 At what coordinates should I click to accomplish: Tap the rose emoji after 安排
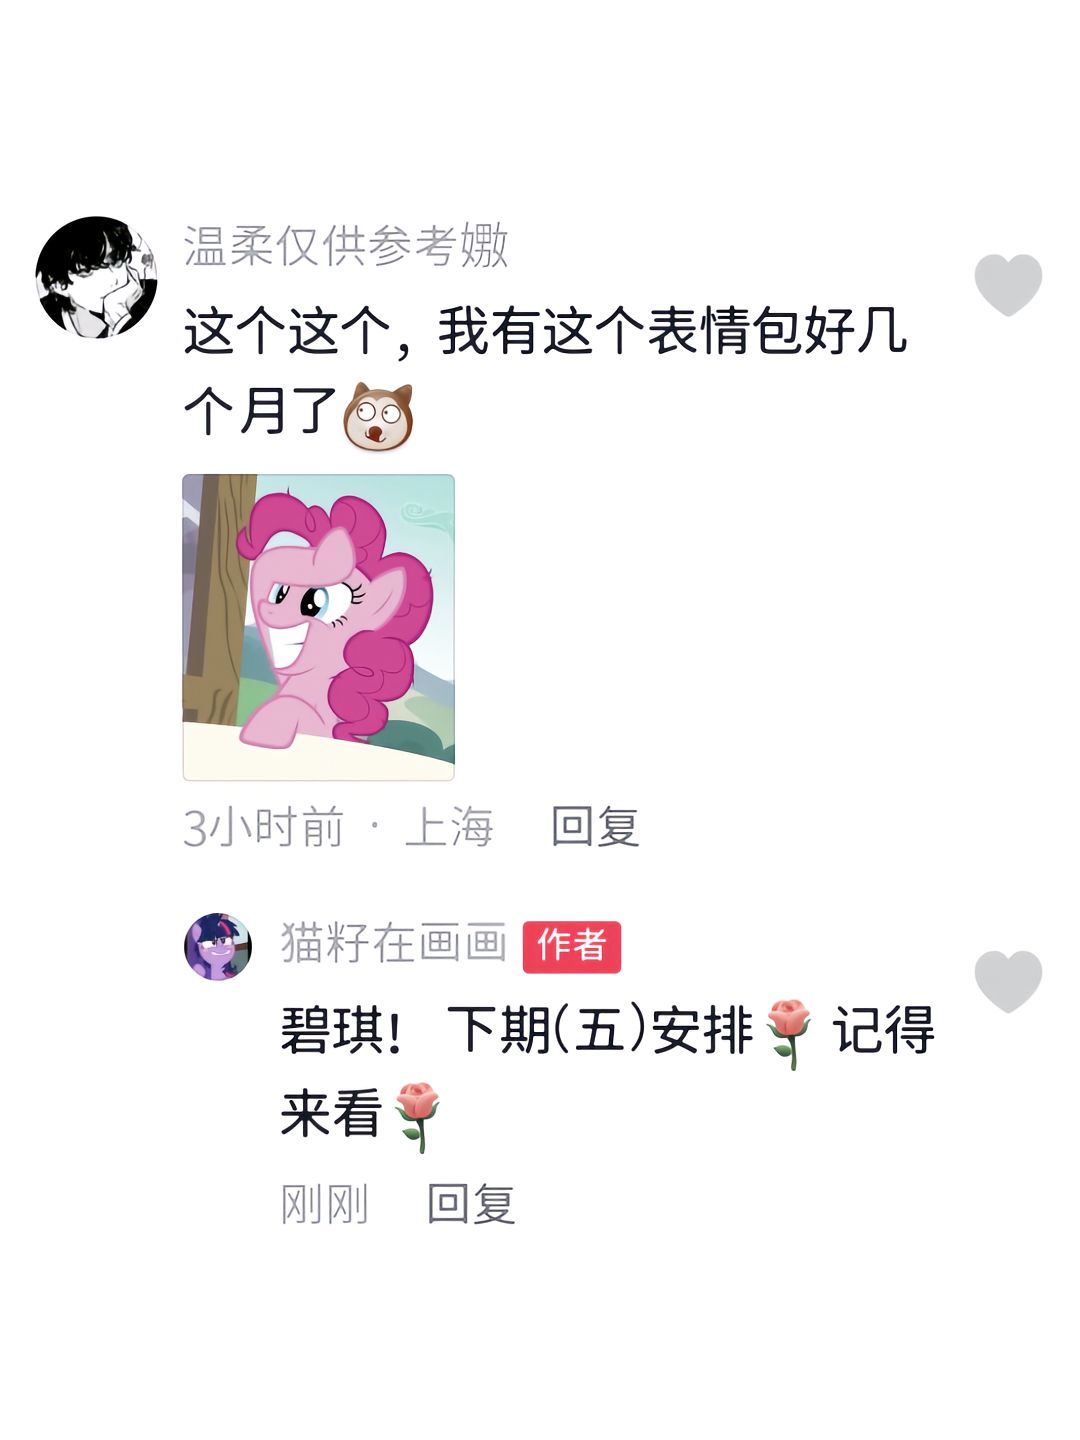click(789, 1033)
